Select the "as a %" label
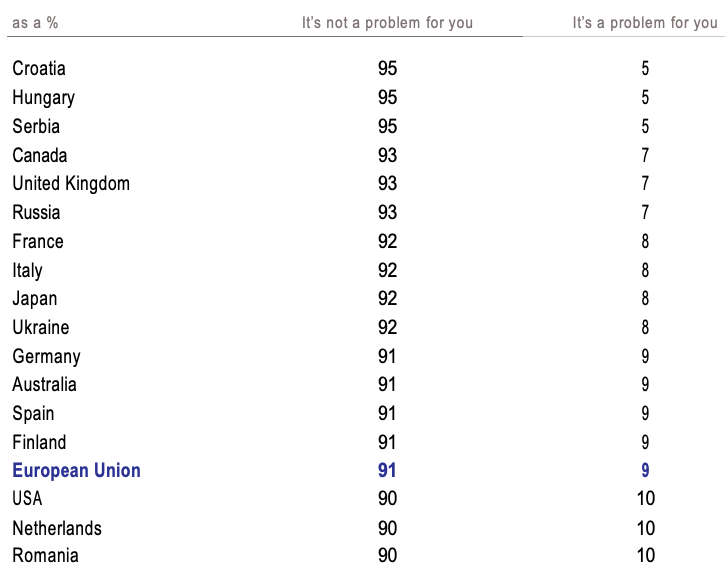Screen dimensions: 725x567 coord(35,23)
